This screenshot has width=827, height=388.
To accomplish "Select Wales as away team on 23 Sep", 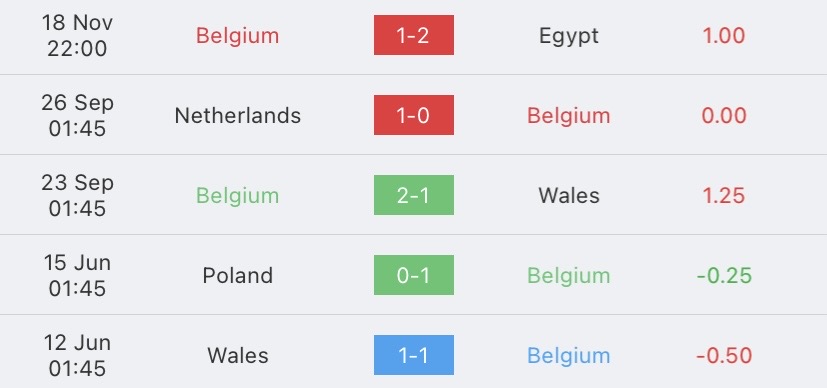I will (569, 196).
